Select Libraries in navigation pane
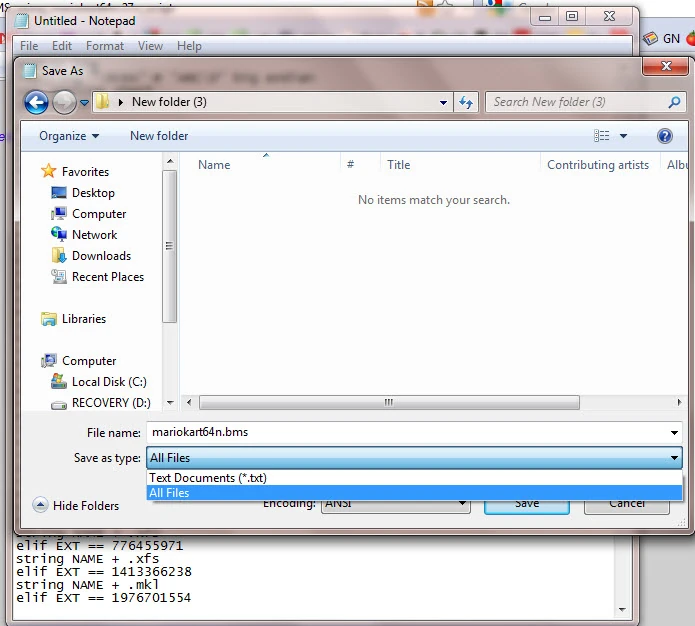 (84, 319)
